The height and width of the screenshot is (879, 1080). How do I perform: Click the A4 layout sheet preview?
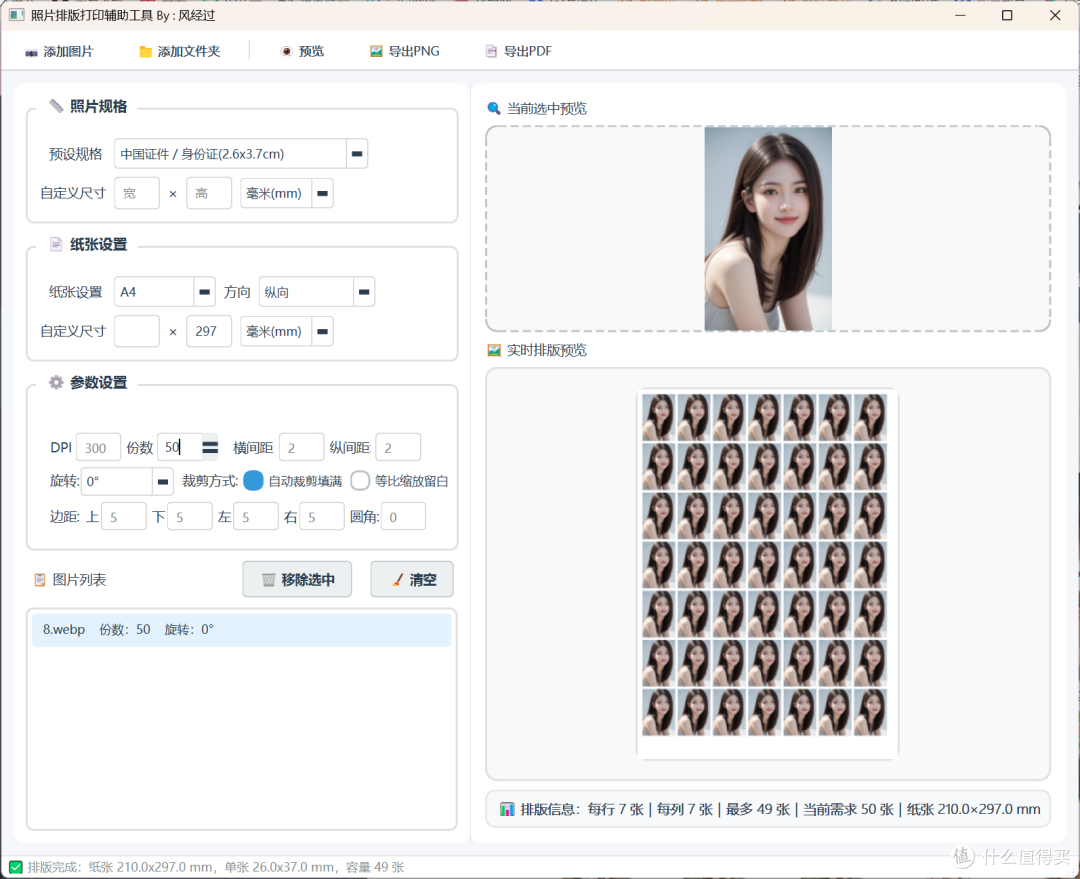767,573
